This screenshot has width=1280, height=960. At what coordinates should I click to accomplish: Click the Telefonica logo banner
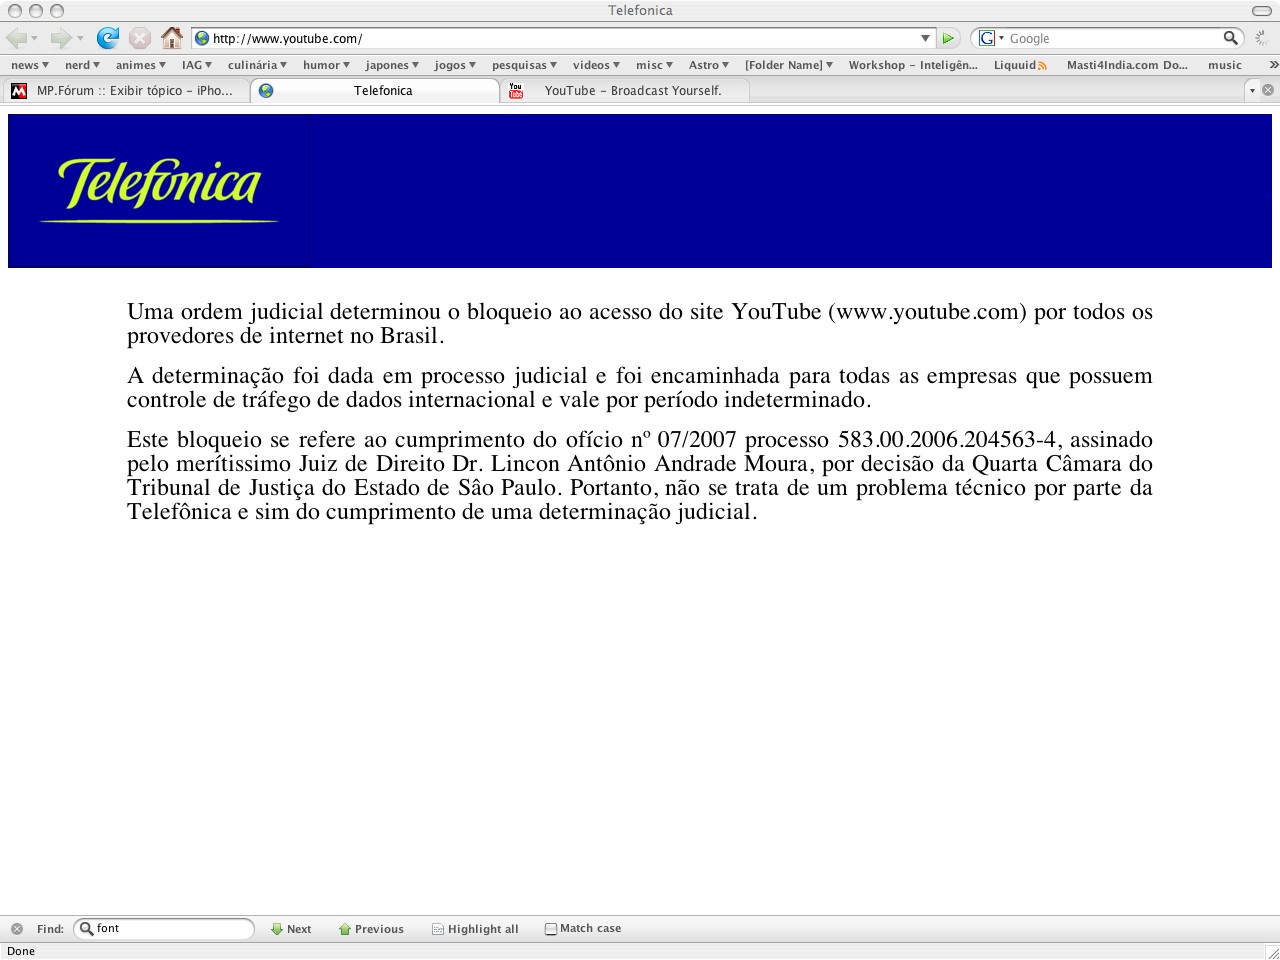pos(640,191)
